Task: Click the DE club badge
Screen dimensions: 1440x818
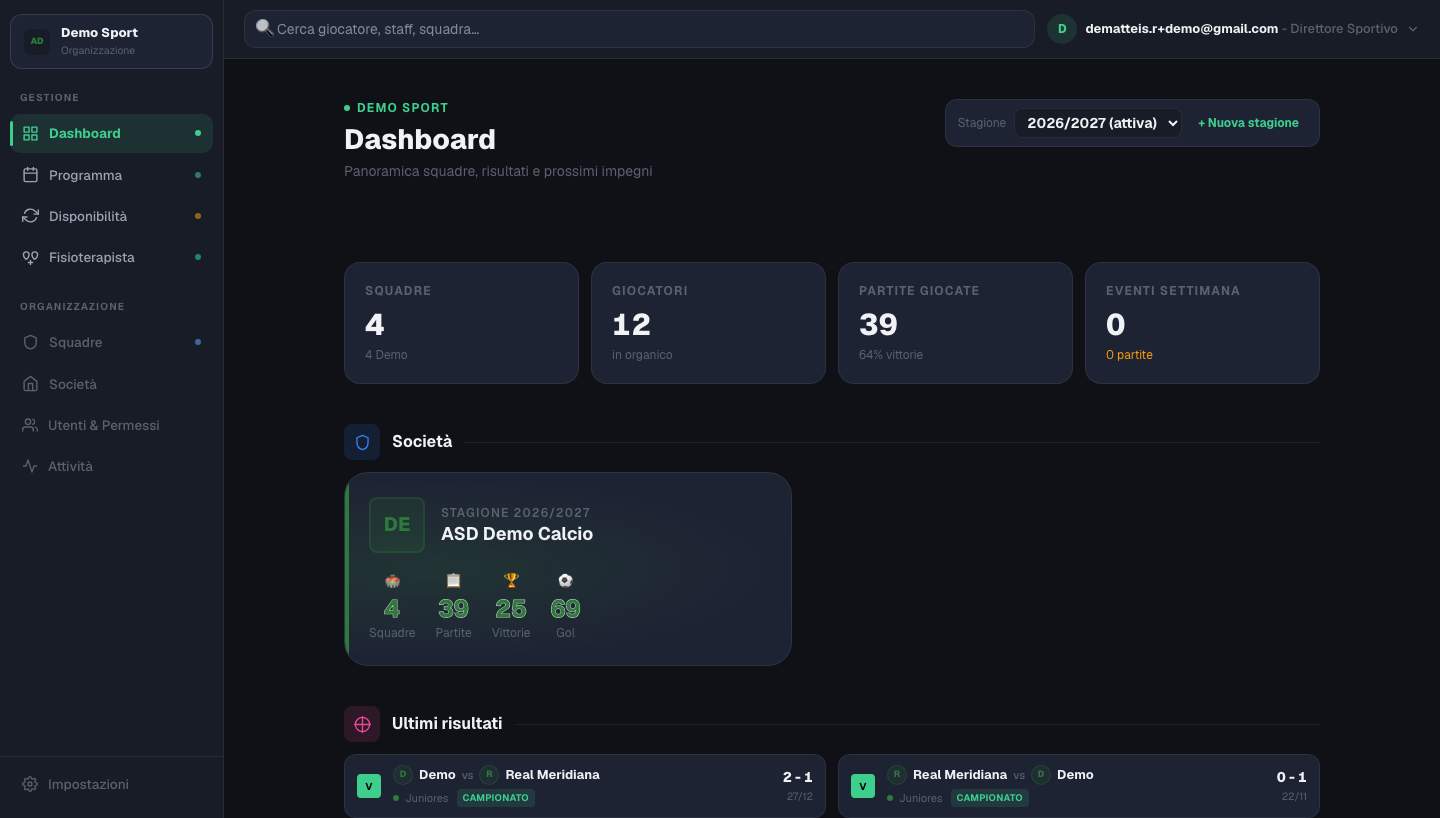Action: tap(397, 525)
